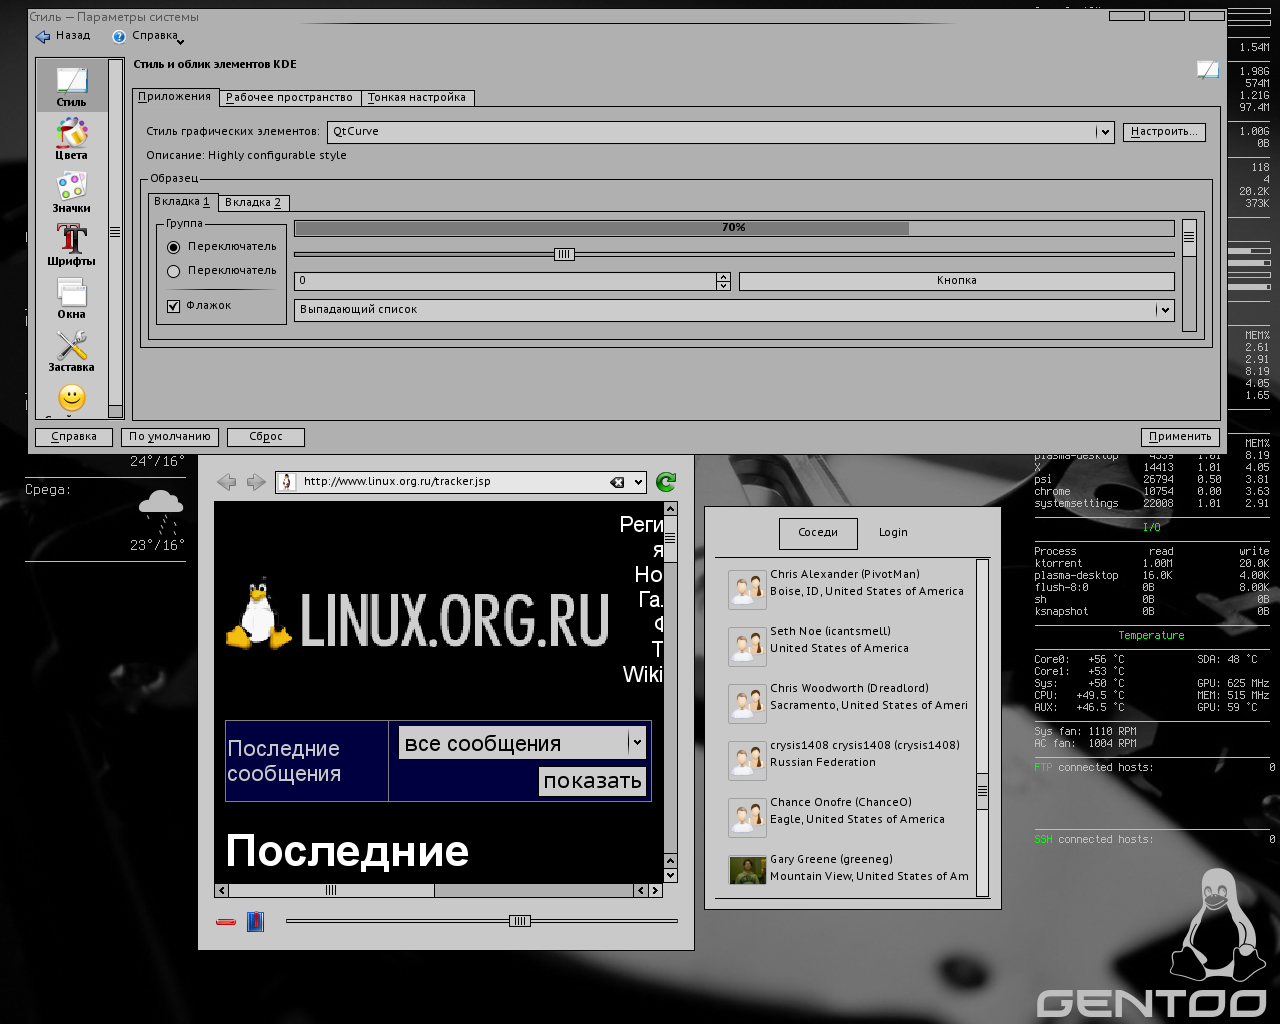Expand the browser URL history dropdown

(x=638, y=482)
